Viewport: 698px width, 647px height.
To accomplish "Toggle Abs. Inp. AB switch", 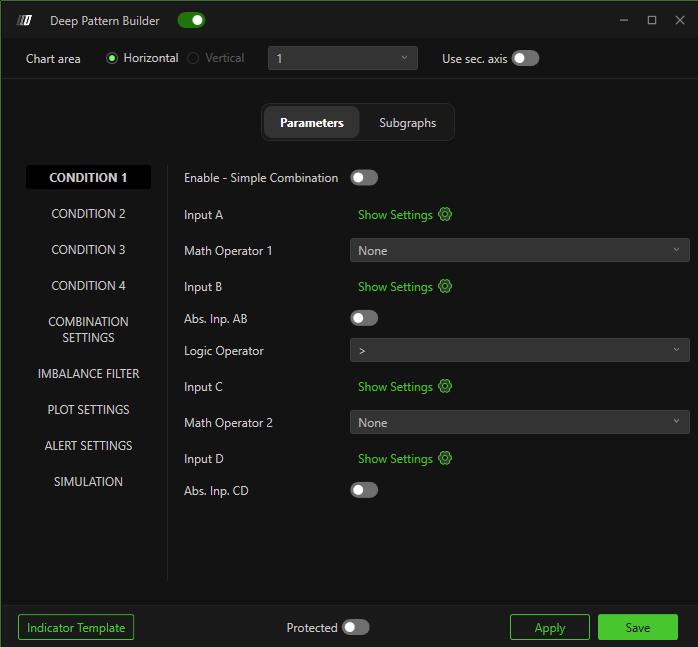I will point(364,319).
